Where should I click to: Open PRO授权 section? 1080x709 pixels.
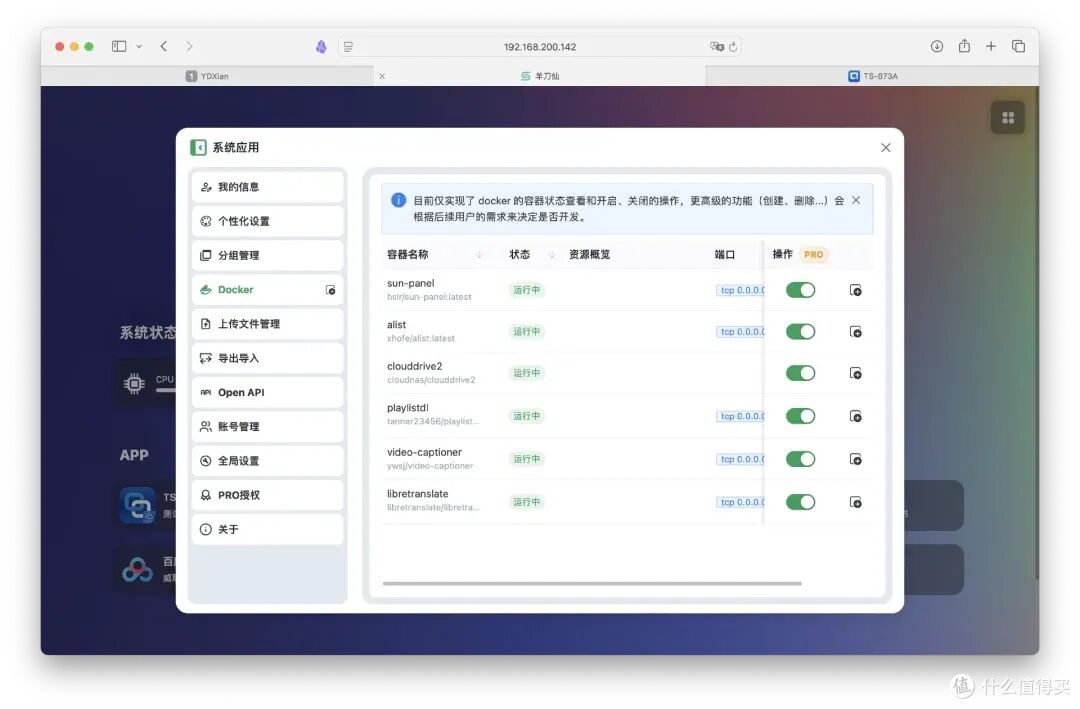click(267, 495)
